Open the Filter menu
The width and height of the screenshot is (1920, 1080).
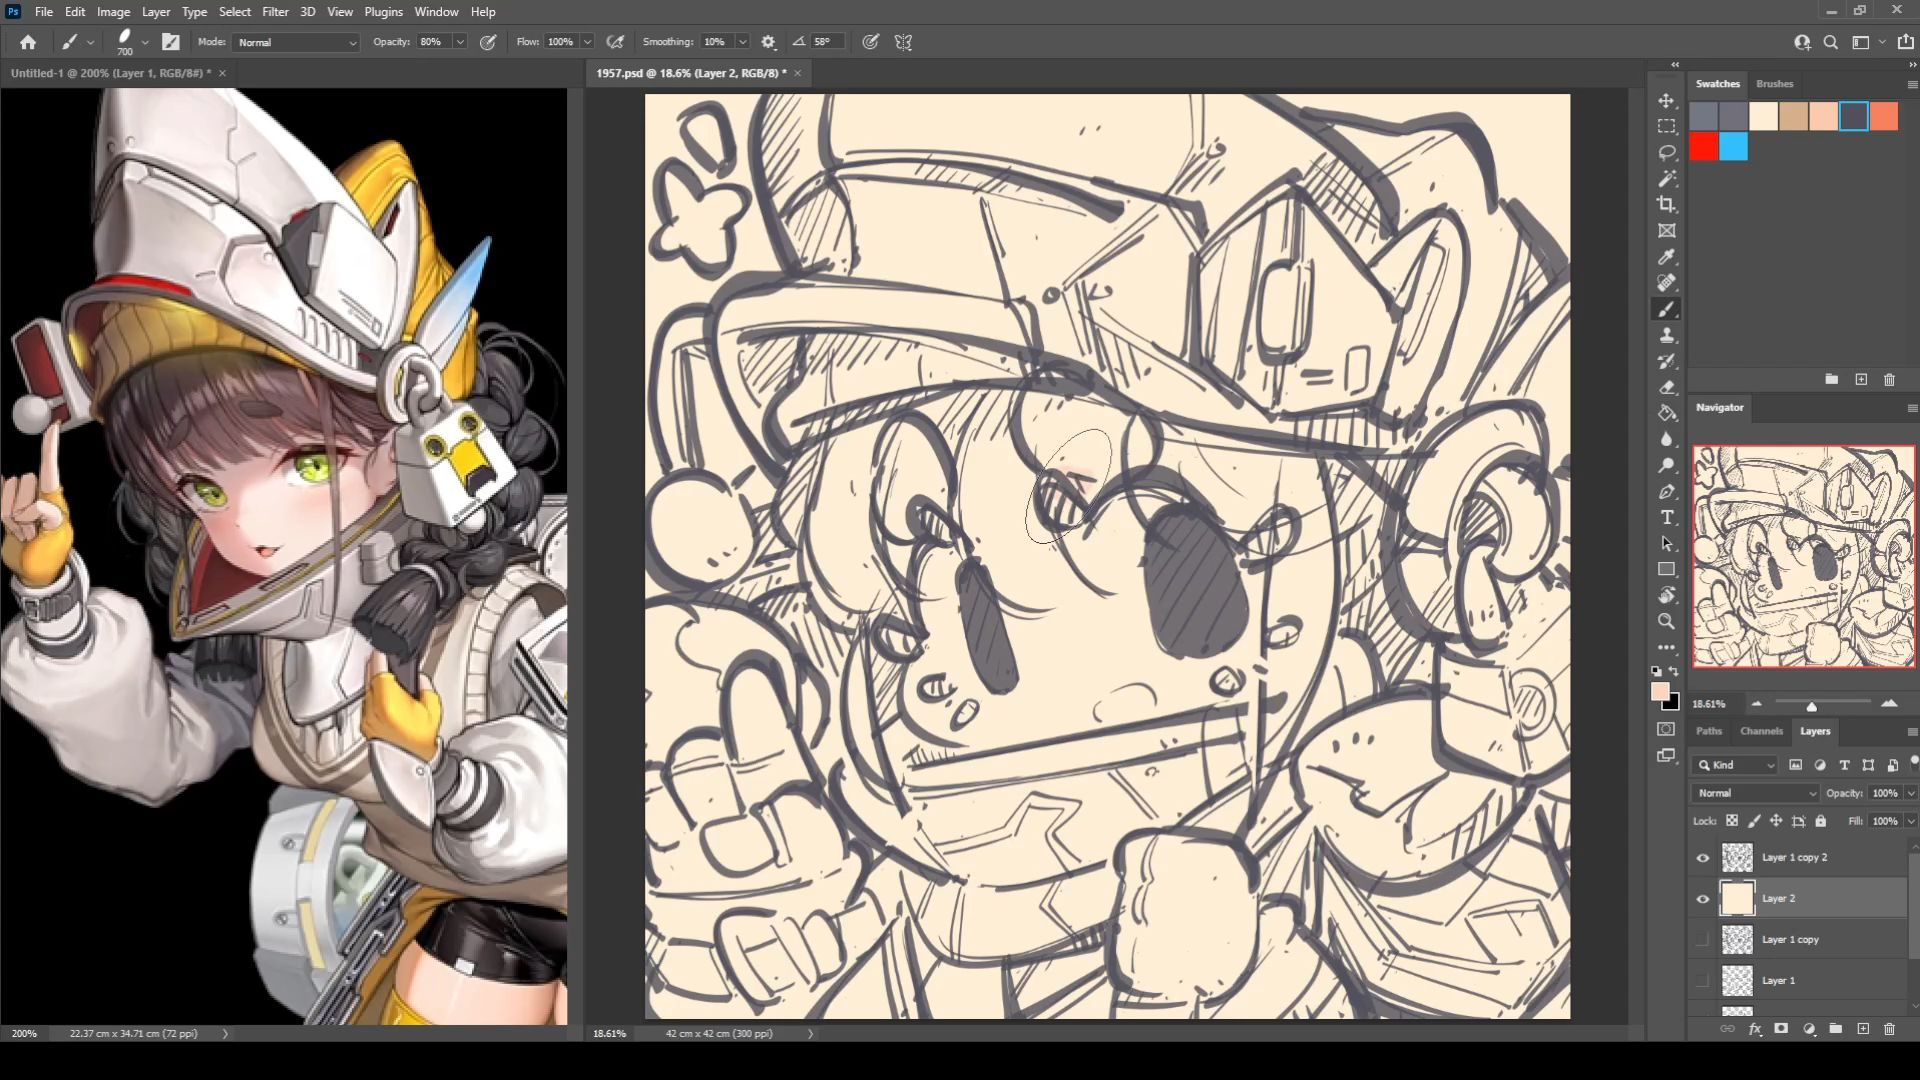click(275, 12)
